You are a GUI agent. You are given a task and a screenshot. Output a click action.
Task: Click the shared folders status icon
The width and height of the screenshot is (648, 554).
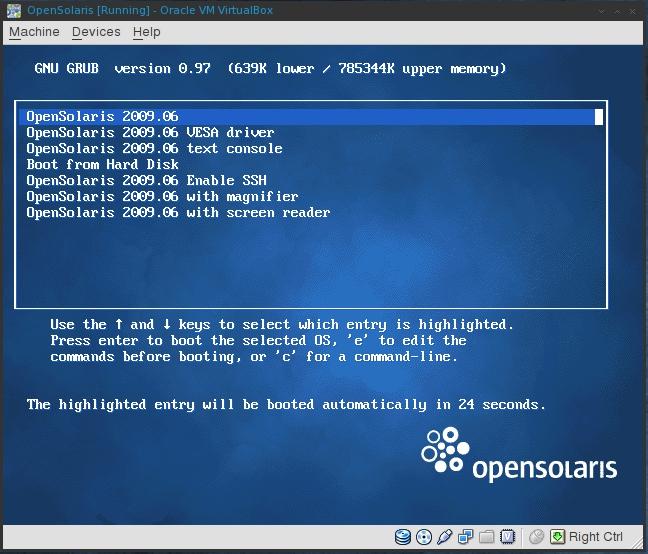tap(486, 537)
